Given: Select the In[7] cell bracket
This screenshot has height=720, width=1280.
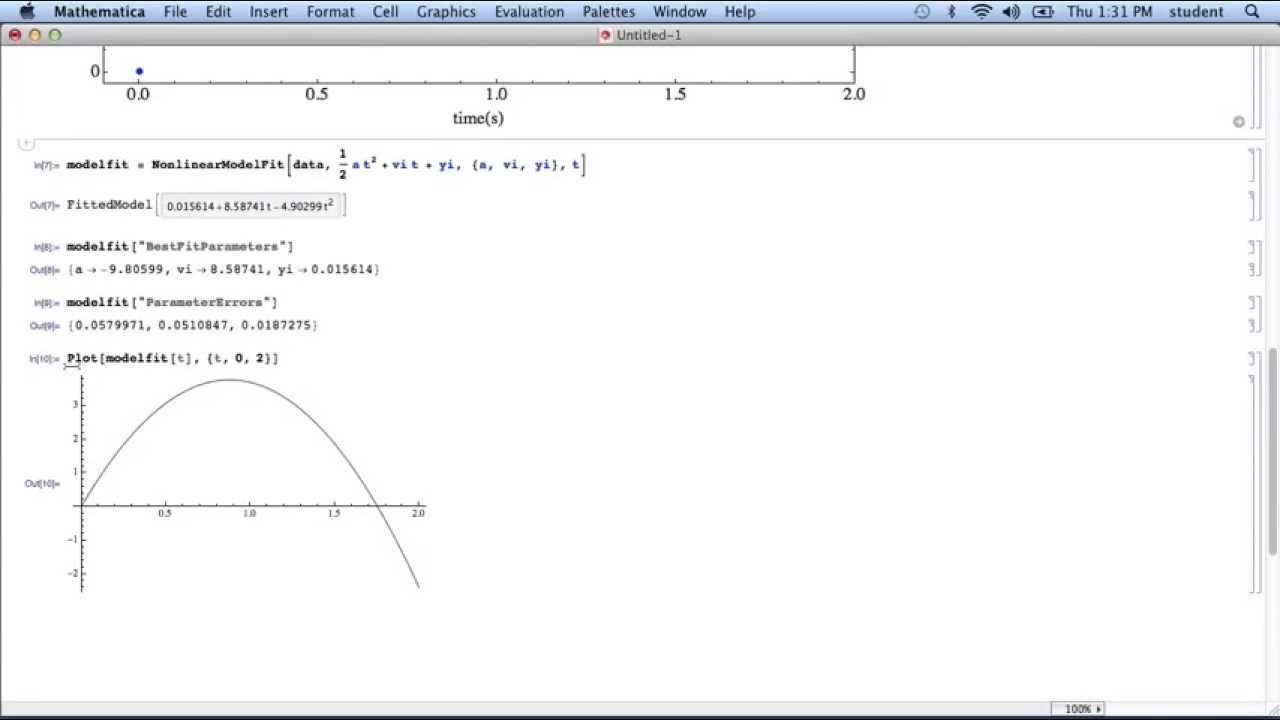Looking at the screenshot, I should (1252, 164).
